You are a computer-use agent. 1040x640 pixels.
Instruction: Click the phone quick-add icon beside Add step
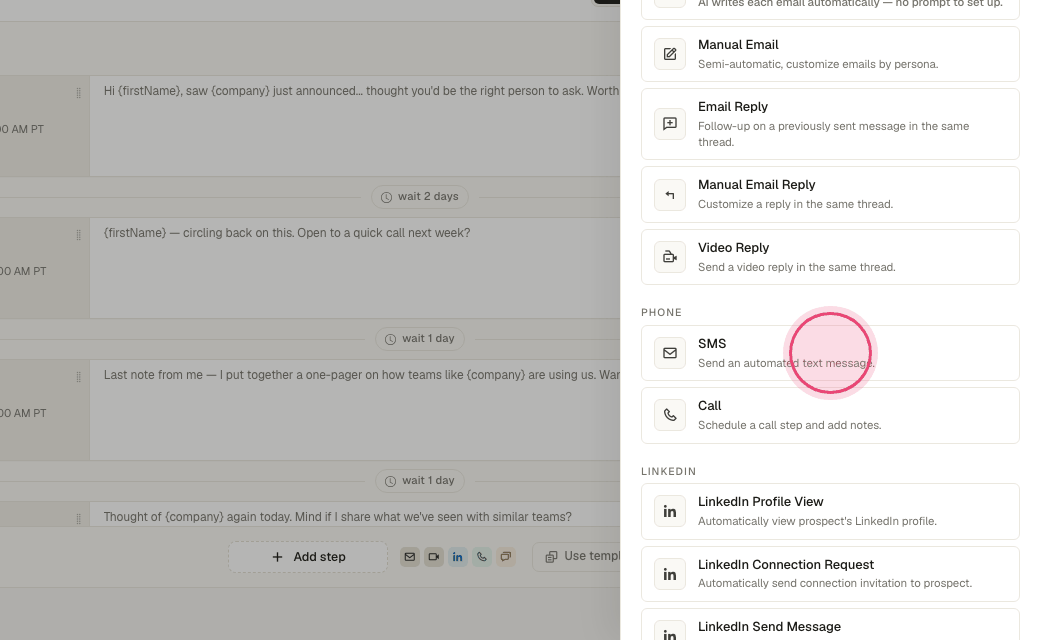pyautogui.click(x=482, y=557)
